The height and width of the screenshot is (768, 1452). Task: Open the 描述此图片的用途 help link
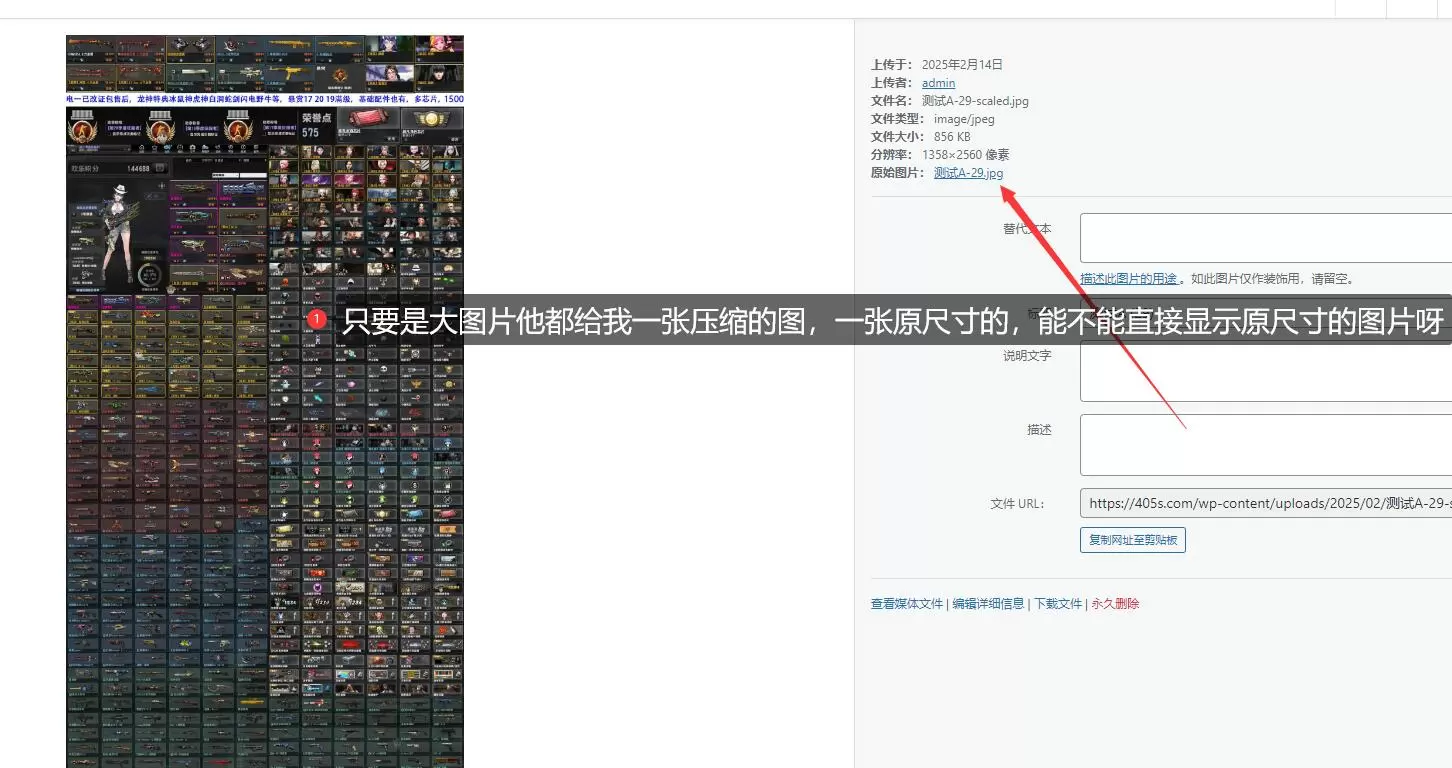(x=1129, y=279)
